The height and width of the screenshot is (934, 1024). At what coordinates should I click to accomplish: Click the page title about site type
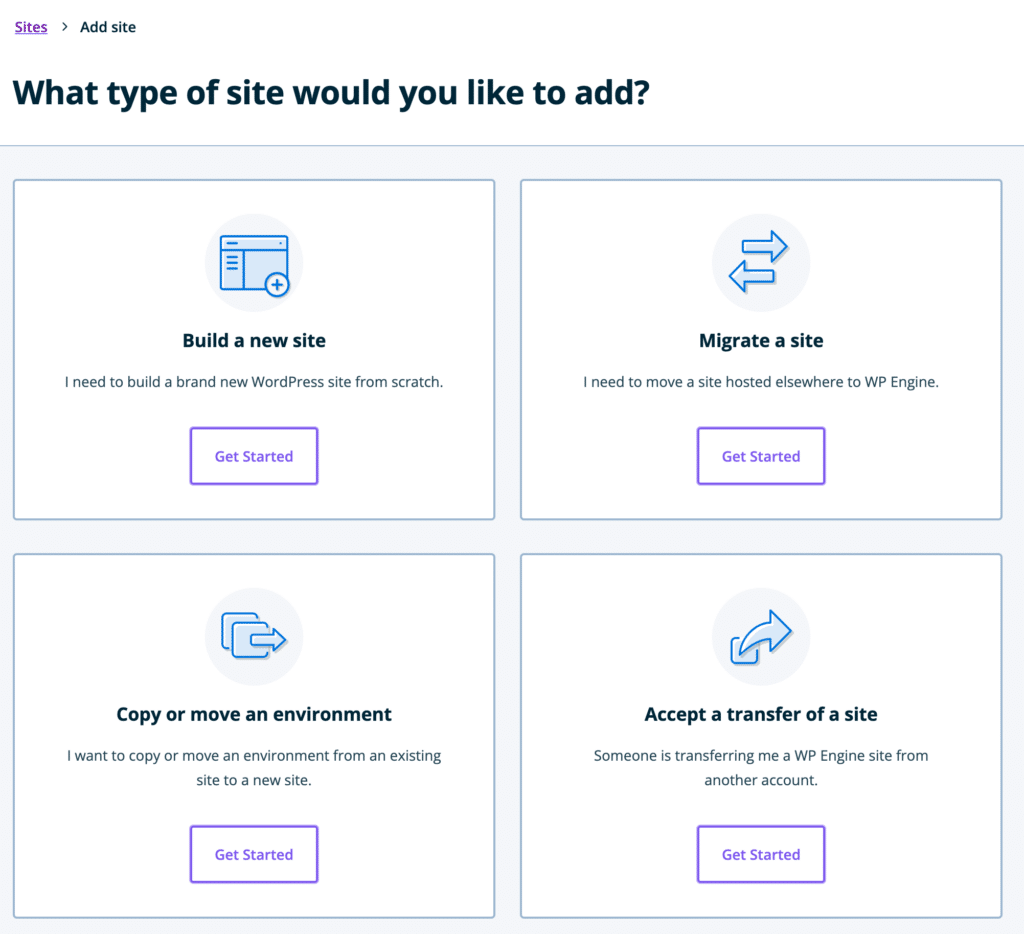pyautogui.click(x=331, y=93)
